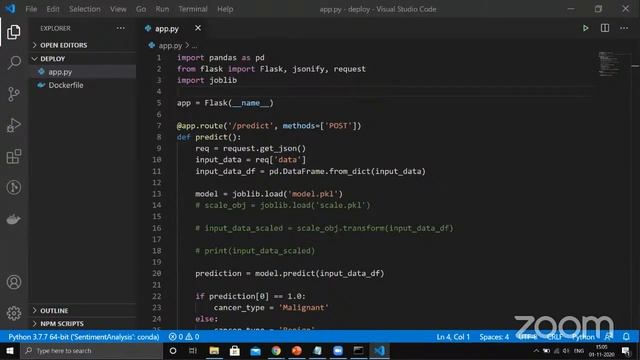Open the terminal window from the taskbar
Image resolution: width=640 pixels, height=360 pixels.
click(358, 351)
